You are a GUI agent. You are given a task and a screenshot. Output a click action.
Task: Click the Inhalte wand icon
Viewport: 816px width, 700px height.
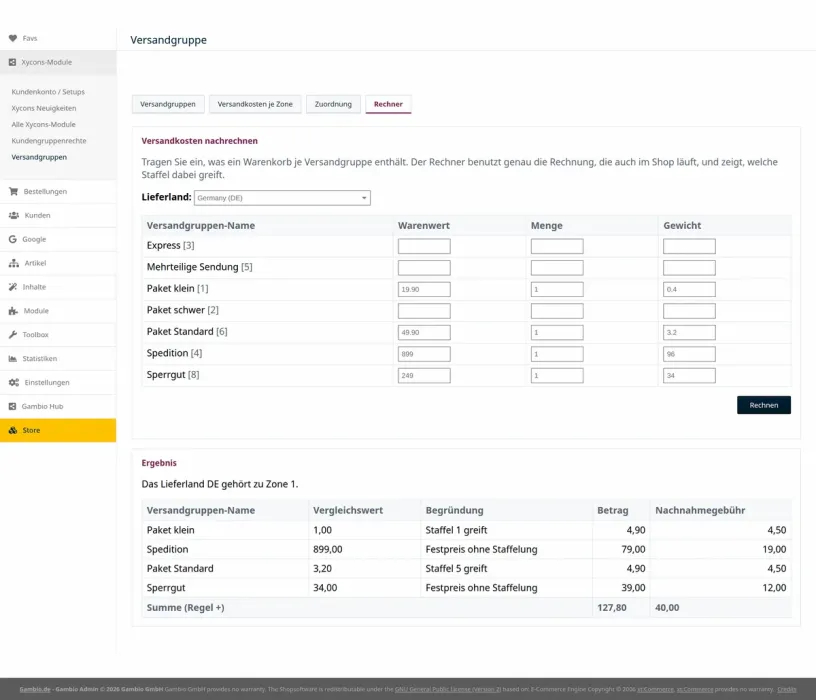pos(13,287)
